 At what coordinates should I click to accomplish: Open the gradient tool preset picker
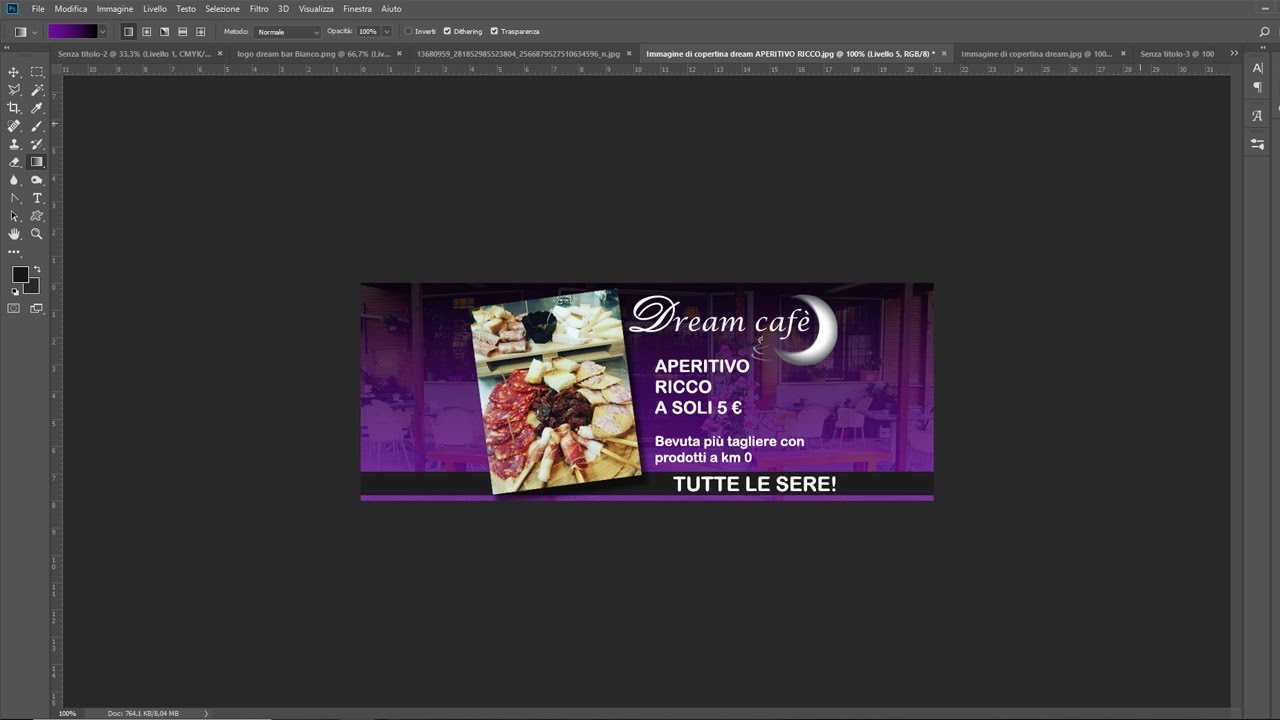24,32
